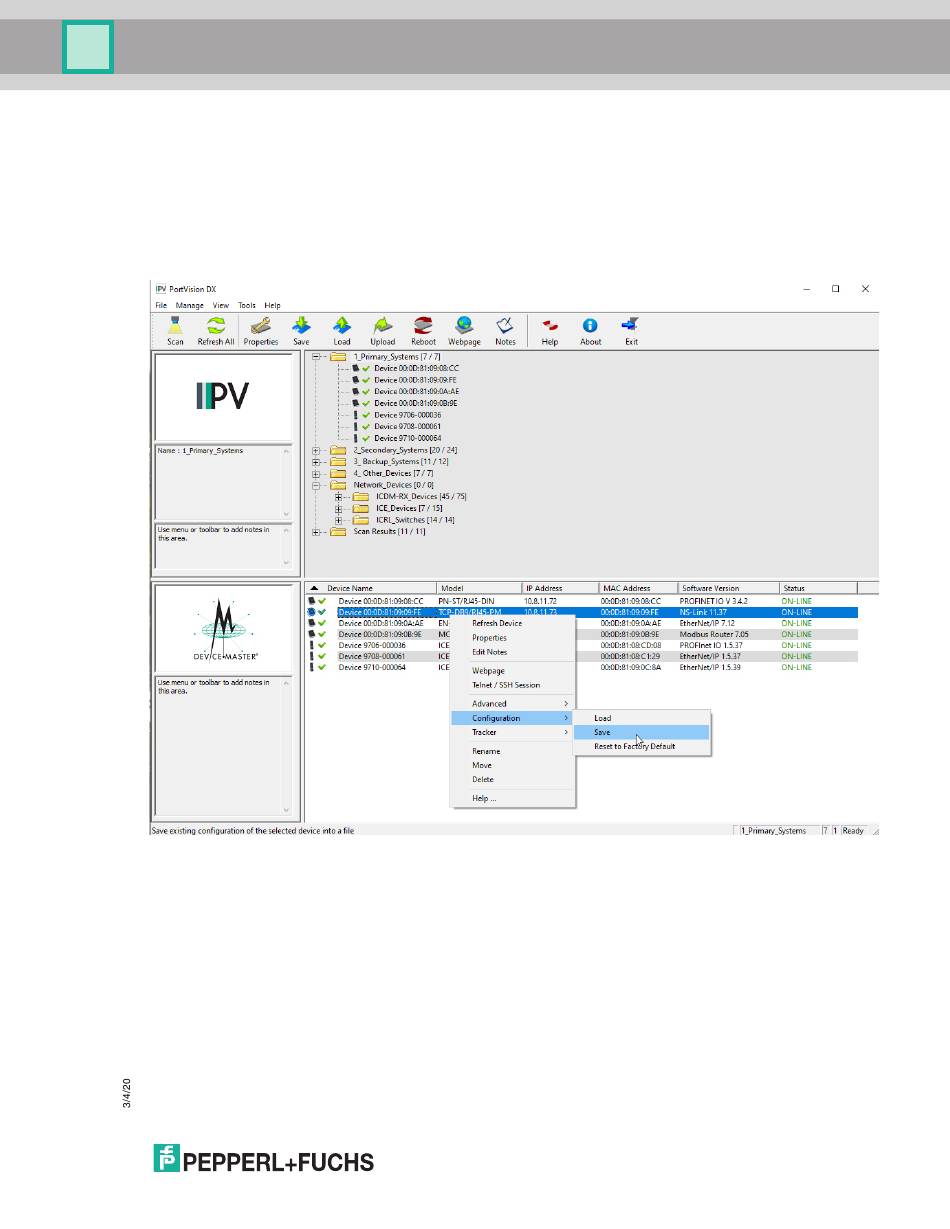Sort by MAC Address column header
Screen dimensions: 950x1229
(x=638, y=588)
